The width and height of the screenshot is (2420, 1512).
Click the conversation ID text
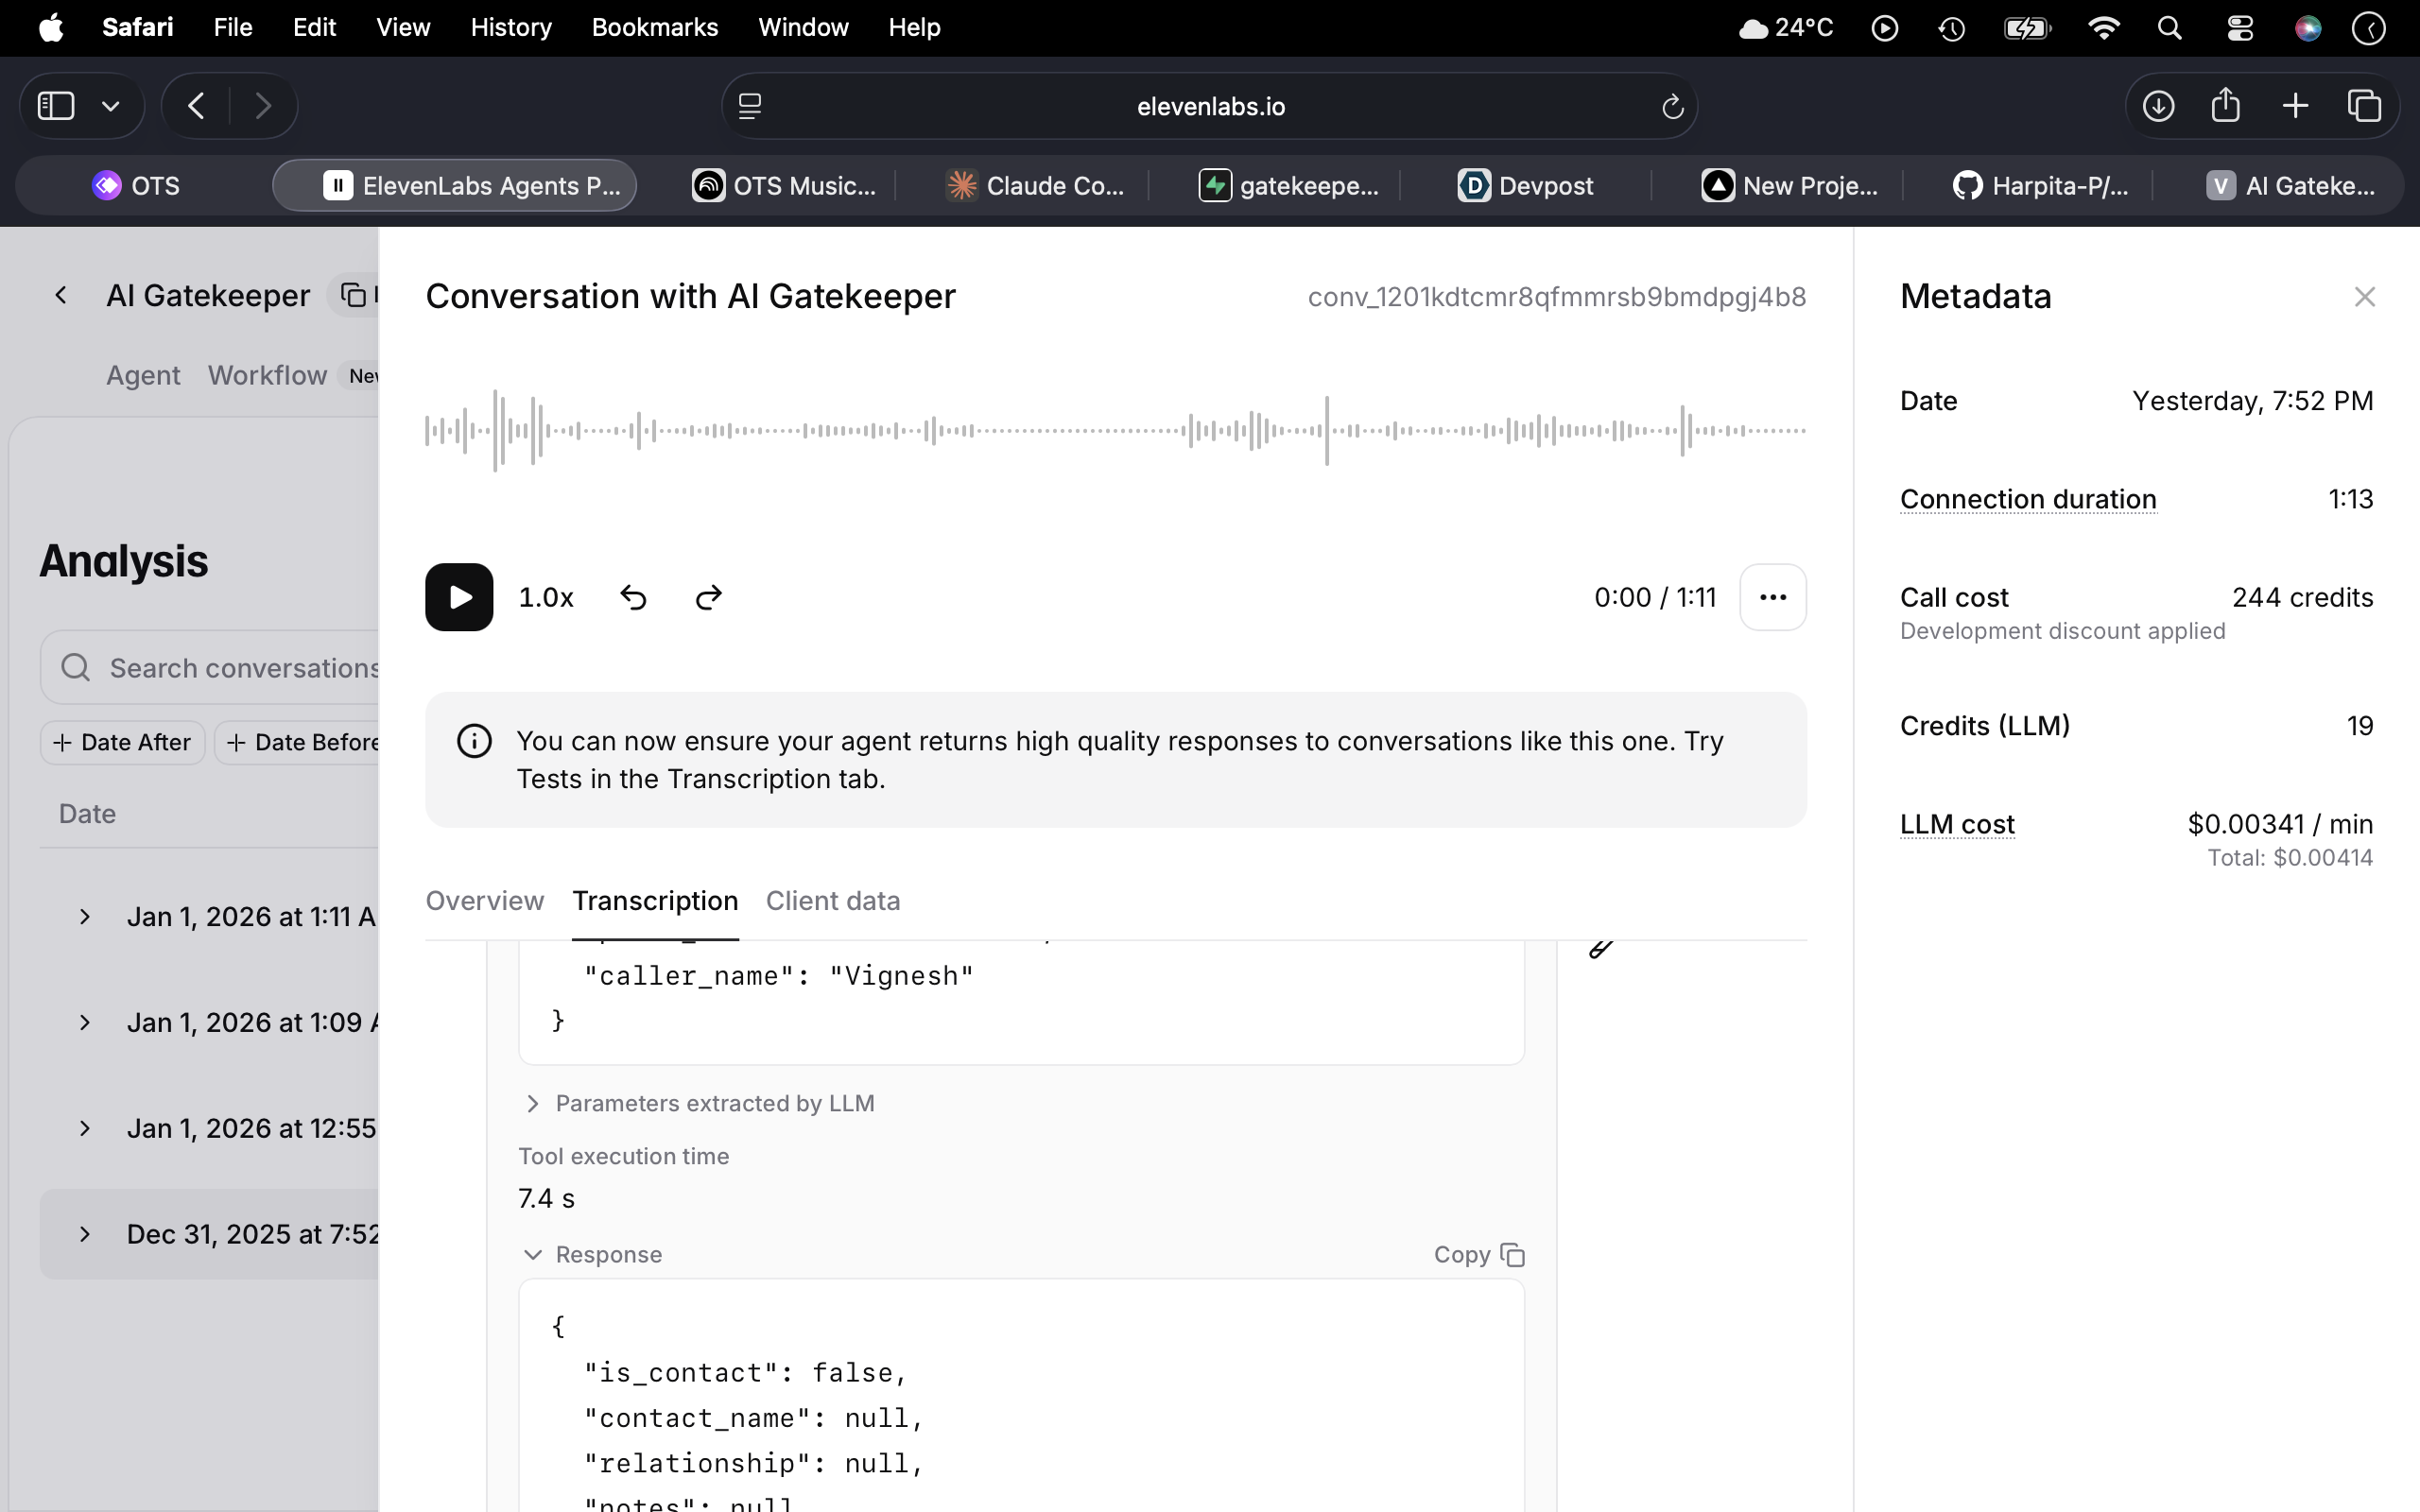[x=1557, y=297]
